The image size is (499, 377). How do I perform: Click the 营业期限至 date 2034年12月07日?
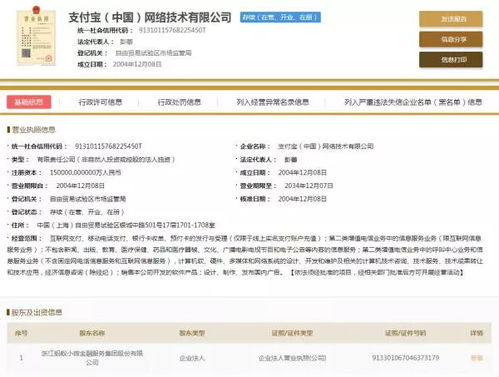(x=309, y=186)
